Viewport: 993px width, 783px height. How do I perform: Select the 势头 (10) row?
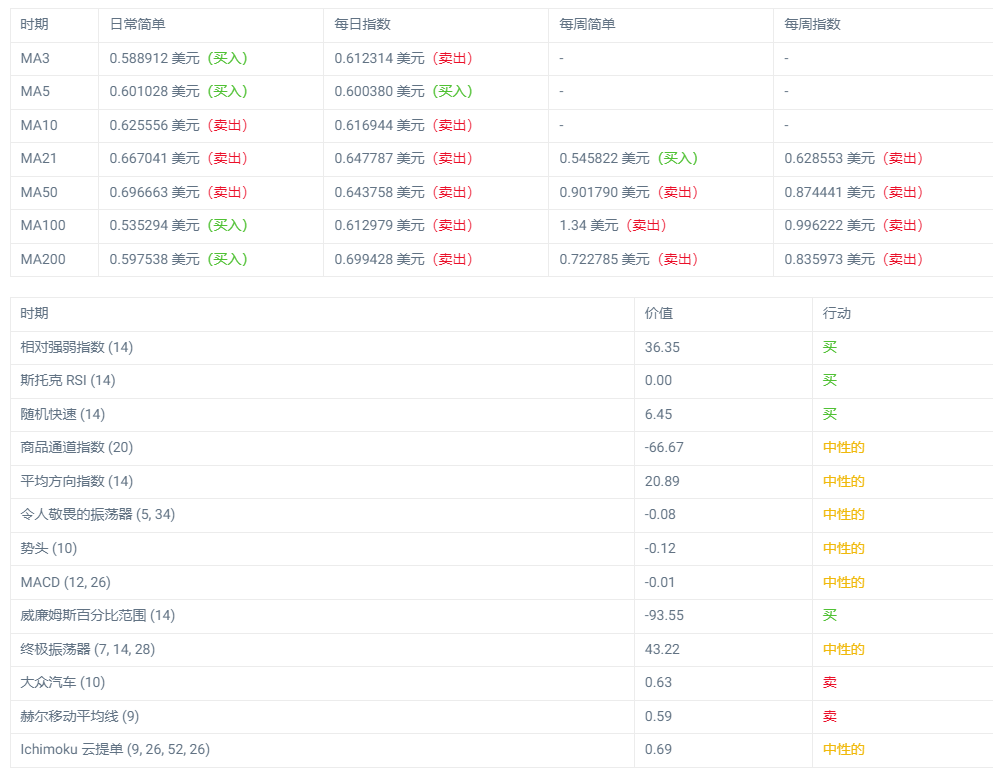coord(502,549)
